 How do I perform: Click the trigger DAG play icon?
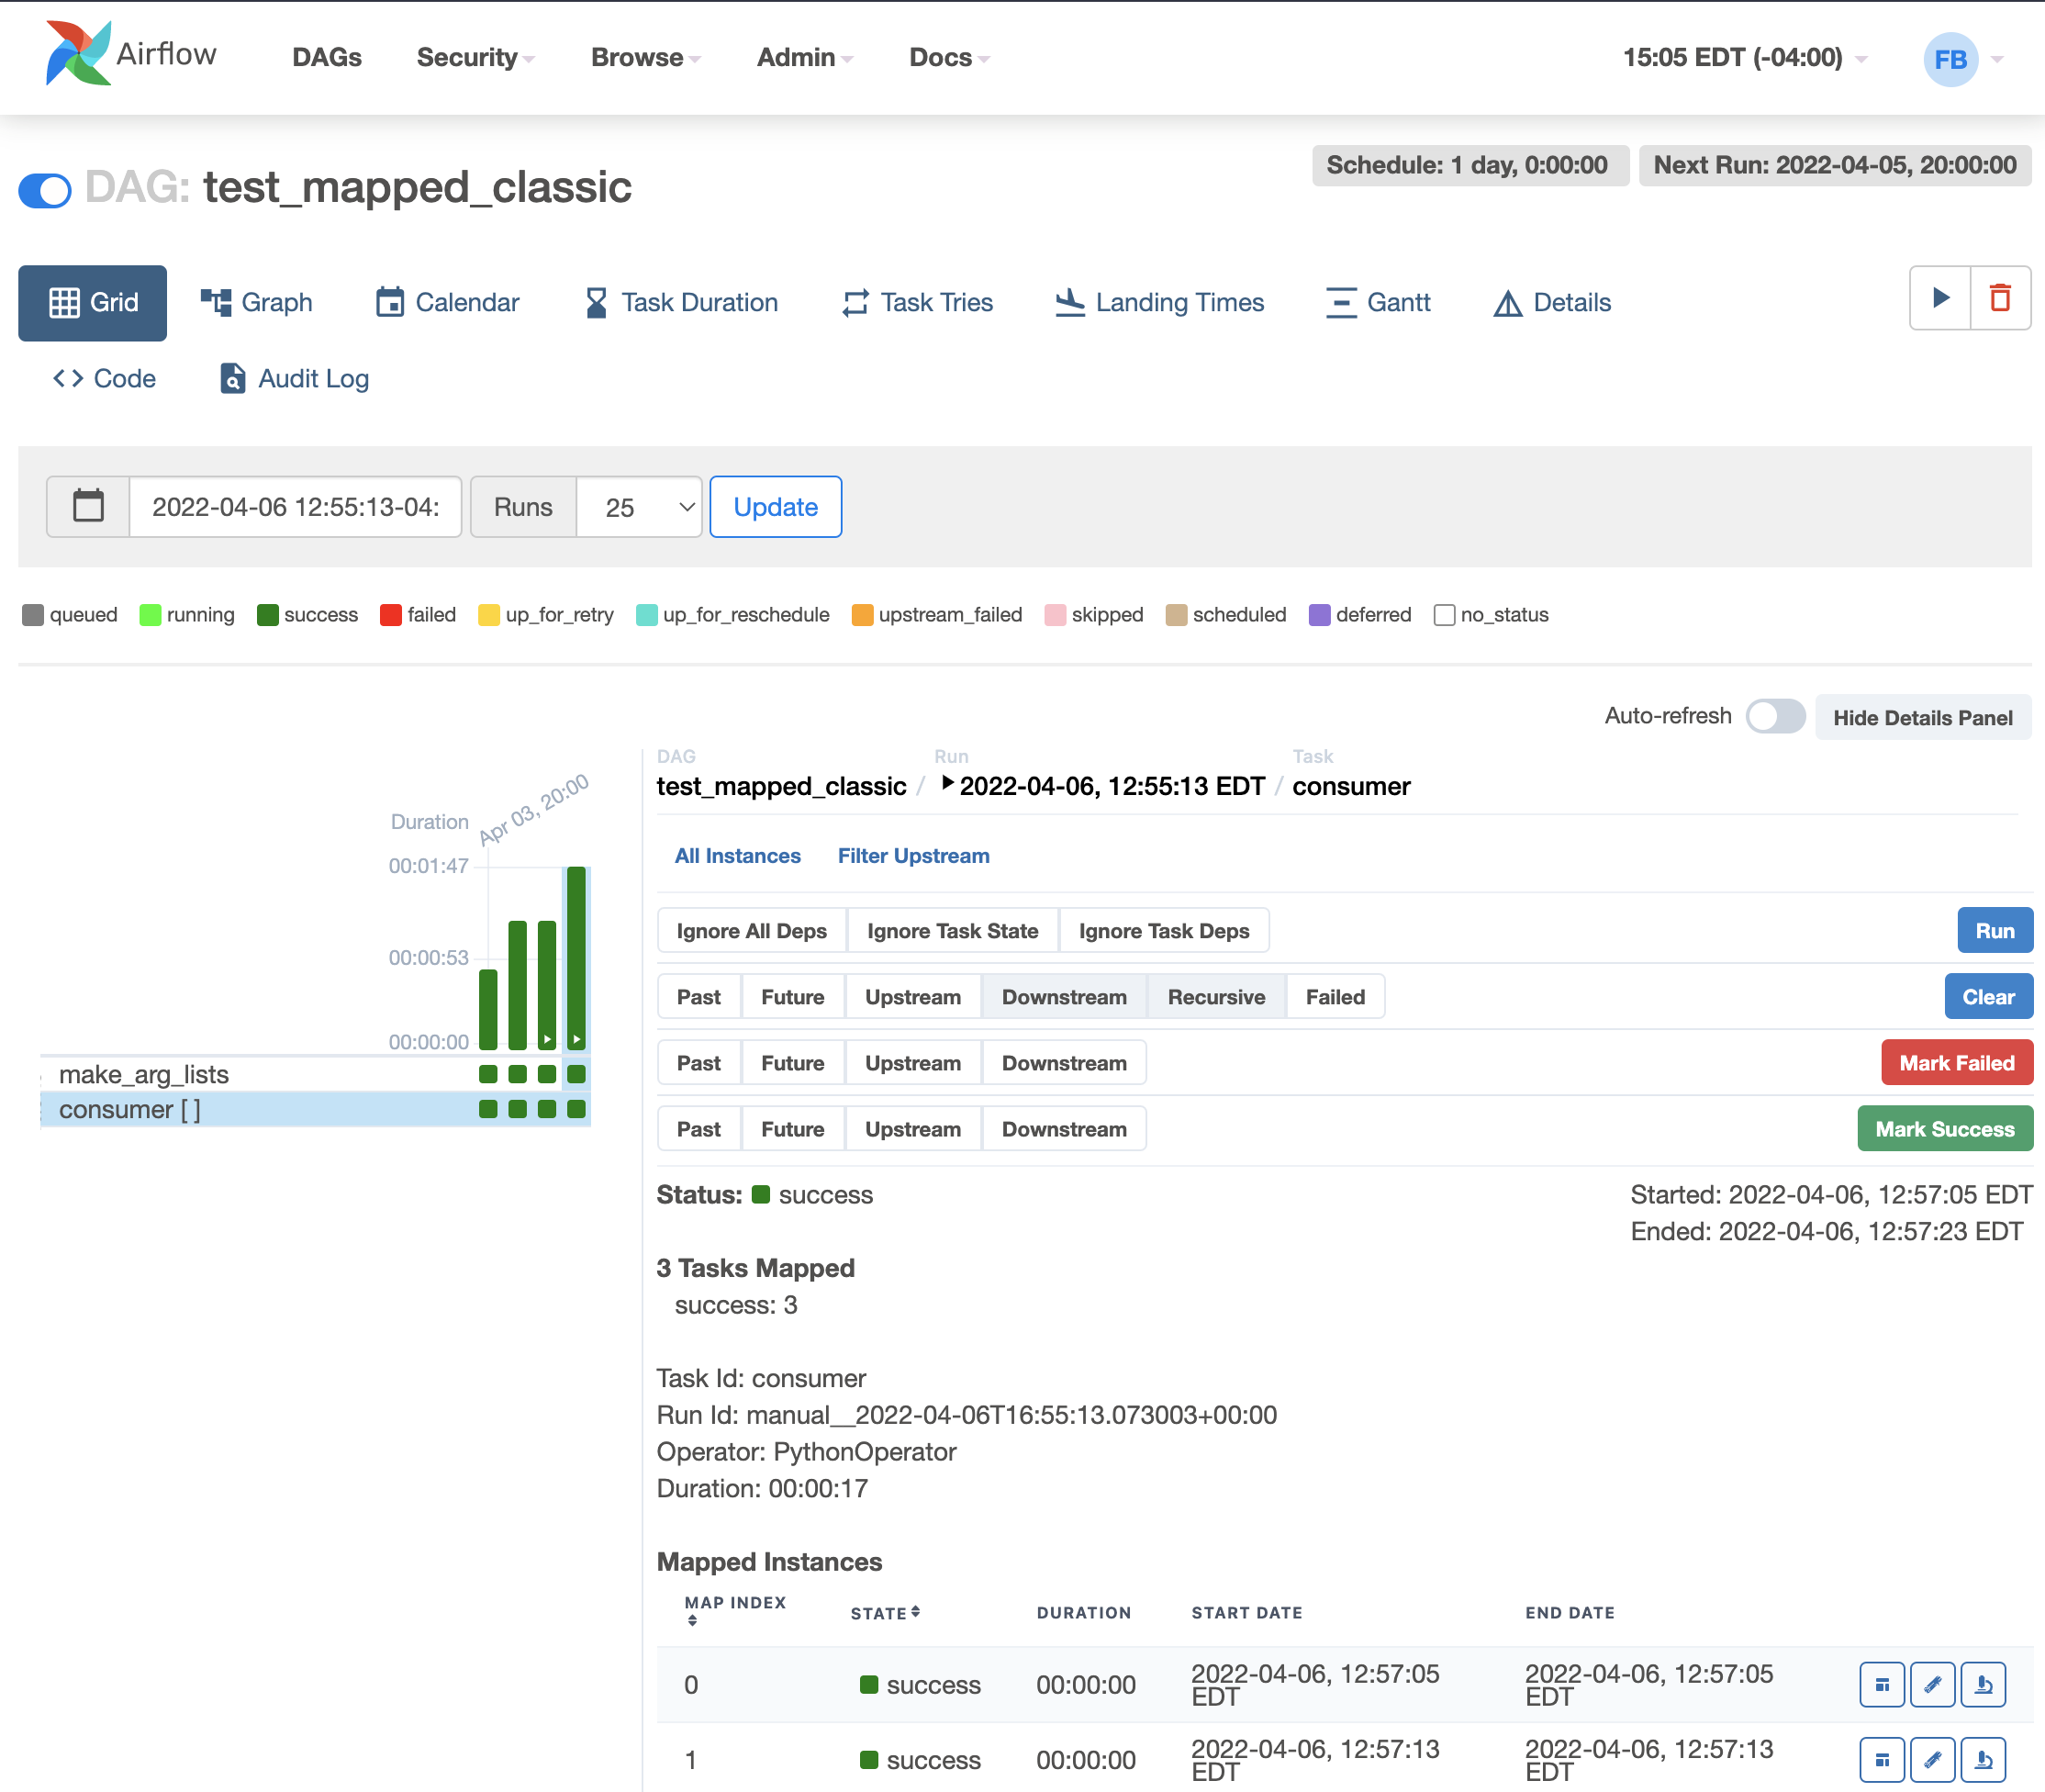1940,298
